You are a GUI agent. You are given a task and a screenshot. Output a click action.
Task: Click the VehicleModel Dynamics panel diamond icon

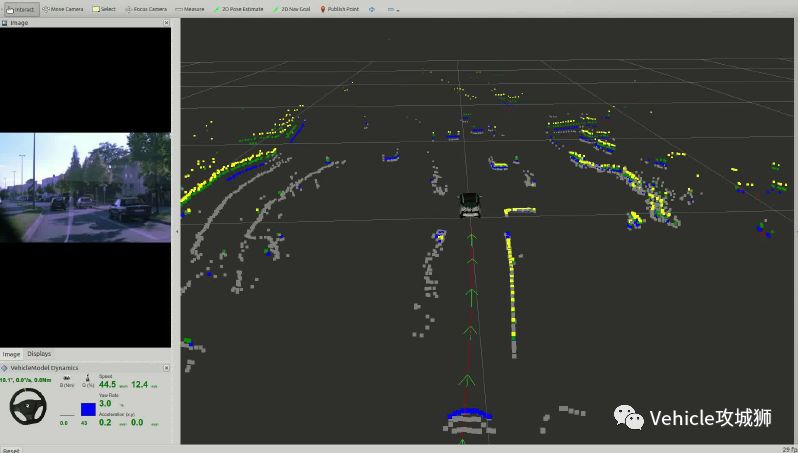click(x=5, y=367)
